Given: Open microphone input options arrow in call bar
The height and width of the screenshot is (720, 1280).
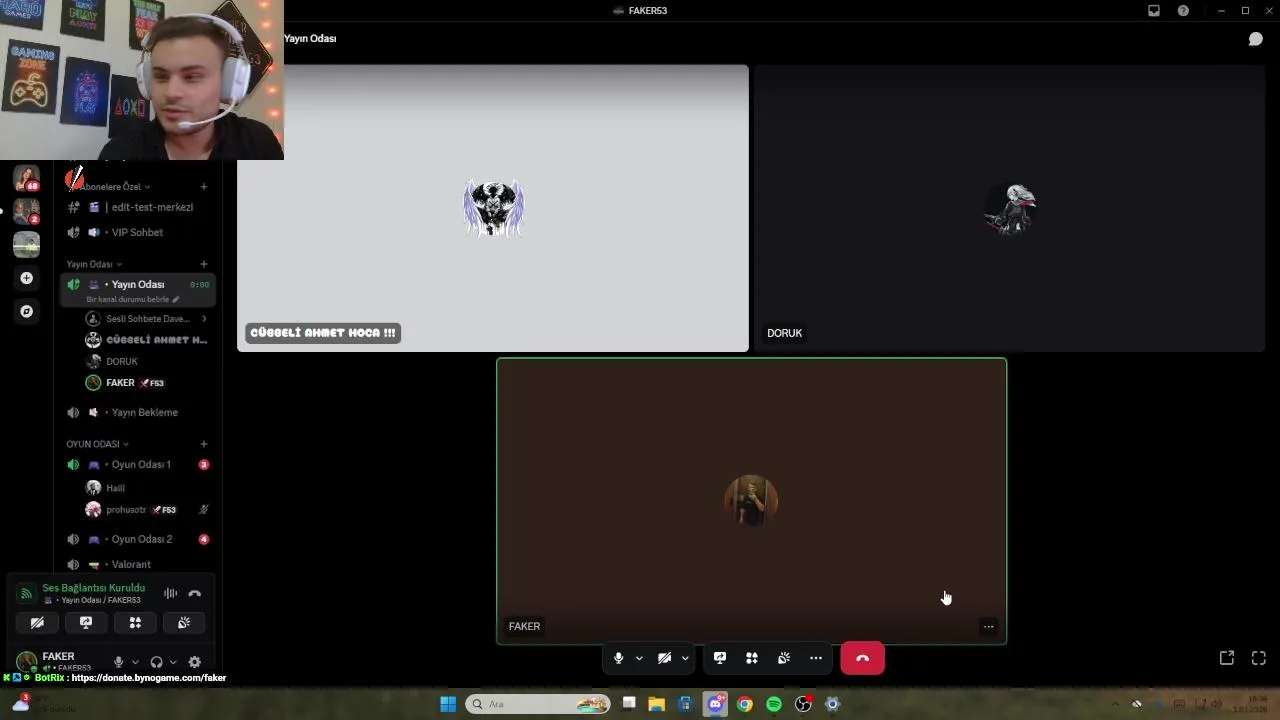Looking at the screenshot, I should click(639, 658).
